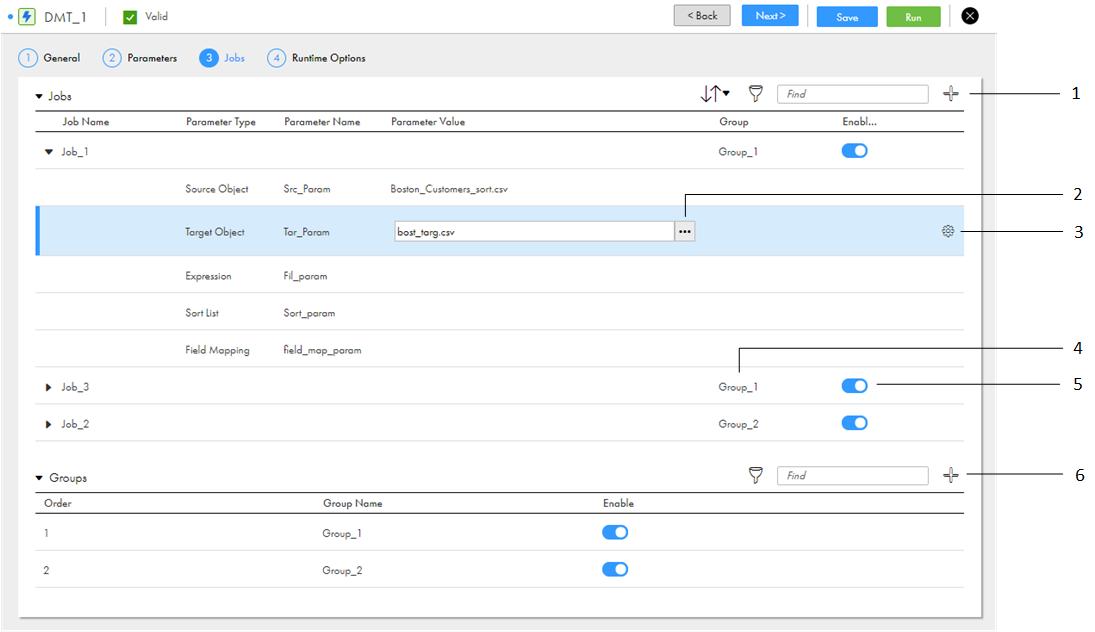This screenshot has width=1095, height=632.
Task: Click the Job Name column header
Action: (x=85, y=122)
